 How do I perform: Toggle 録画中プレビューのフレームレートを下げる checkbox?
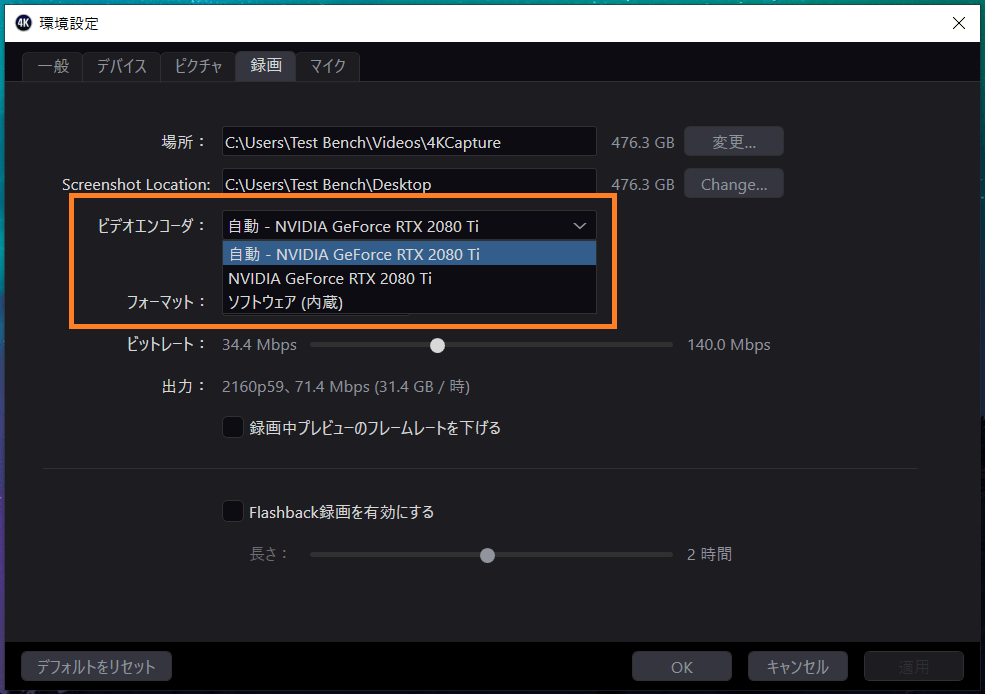pyautogui.click(x=233, y=428)
